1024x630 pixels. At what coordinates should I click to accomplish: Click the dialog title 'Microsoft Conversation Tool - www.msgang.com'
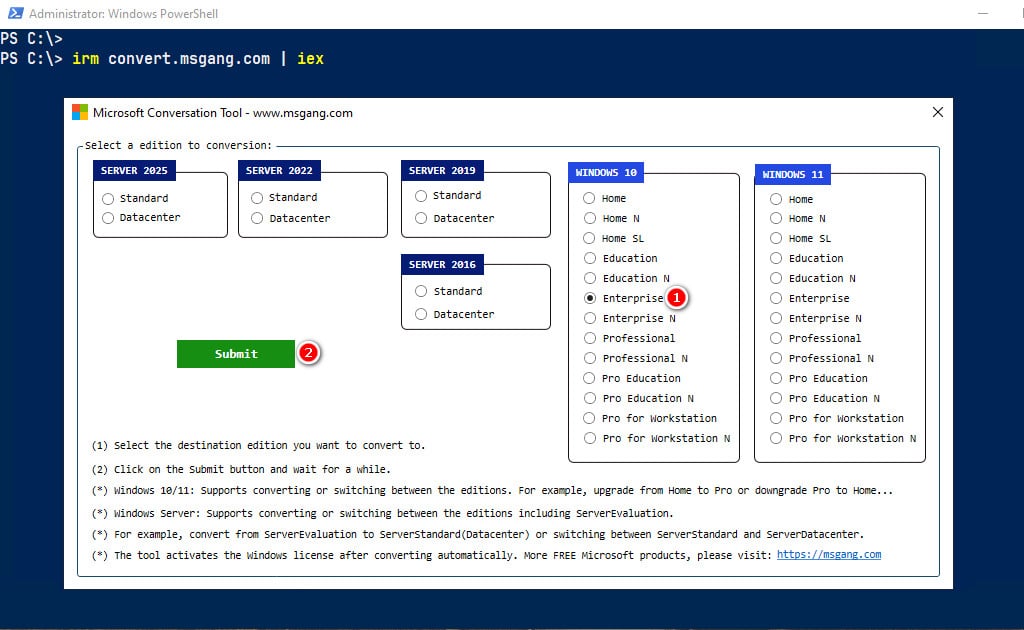(x=223, y=113)
